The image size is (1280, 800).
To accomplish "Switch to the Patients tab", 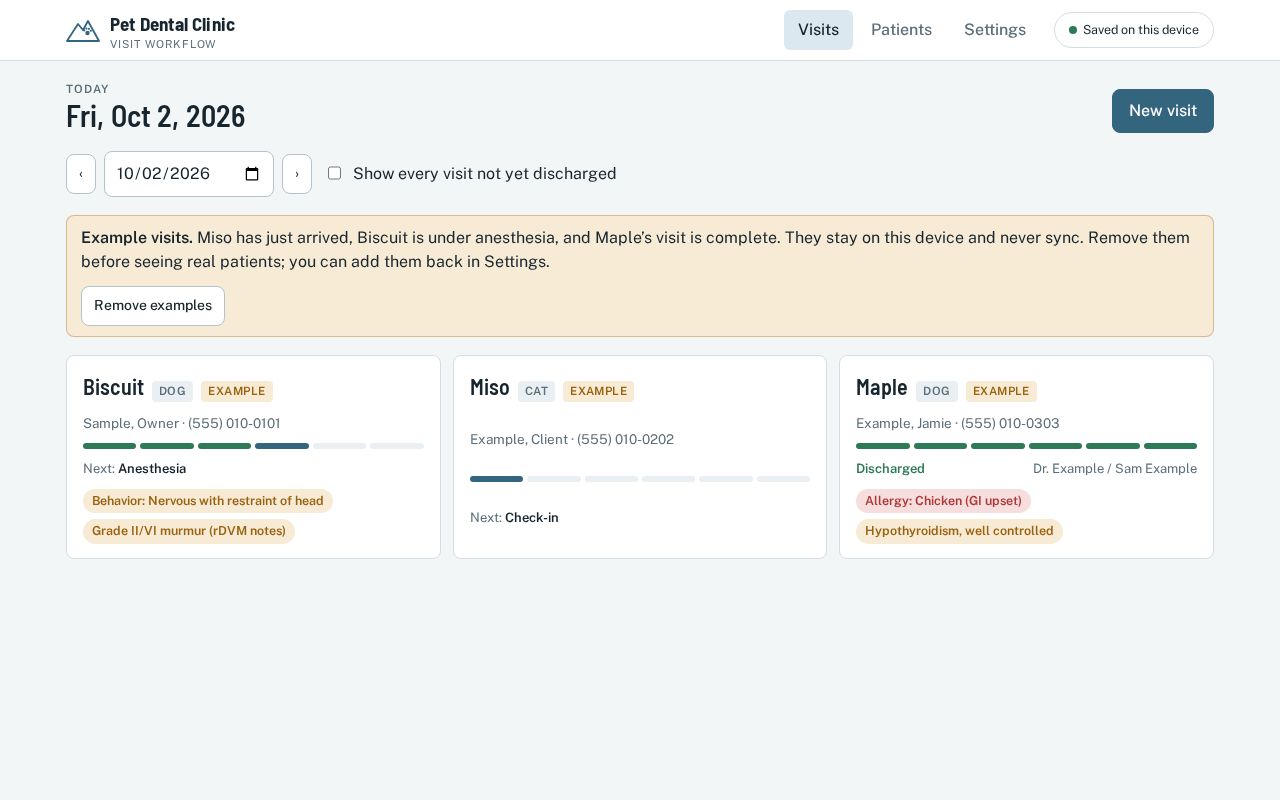I will pyautogui.click(x=901, y=30).
